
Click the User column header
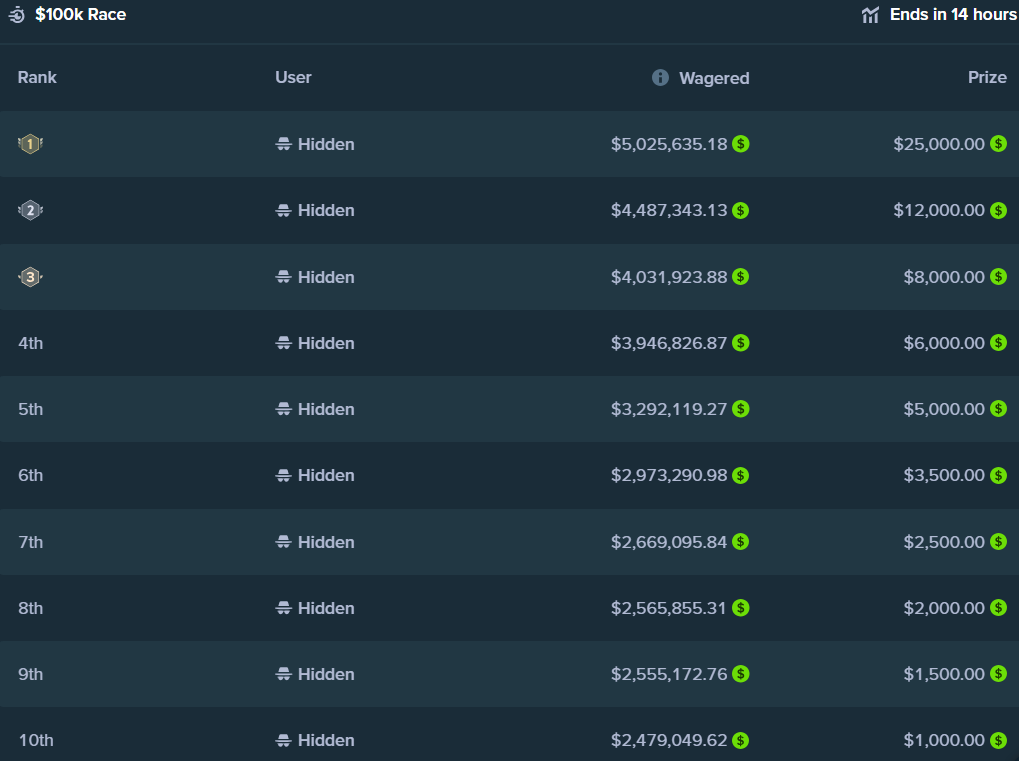293,77
